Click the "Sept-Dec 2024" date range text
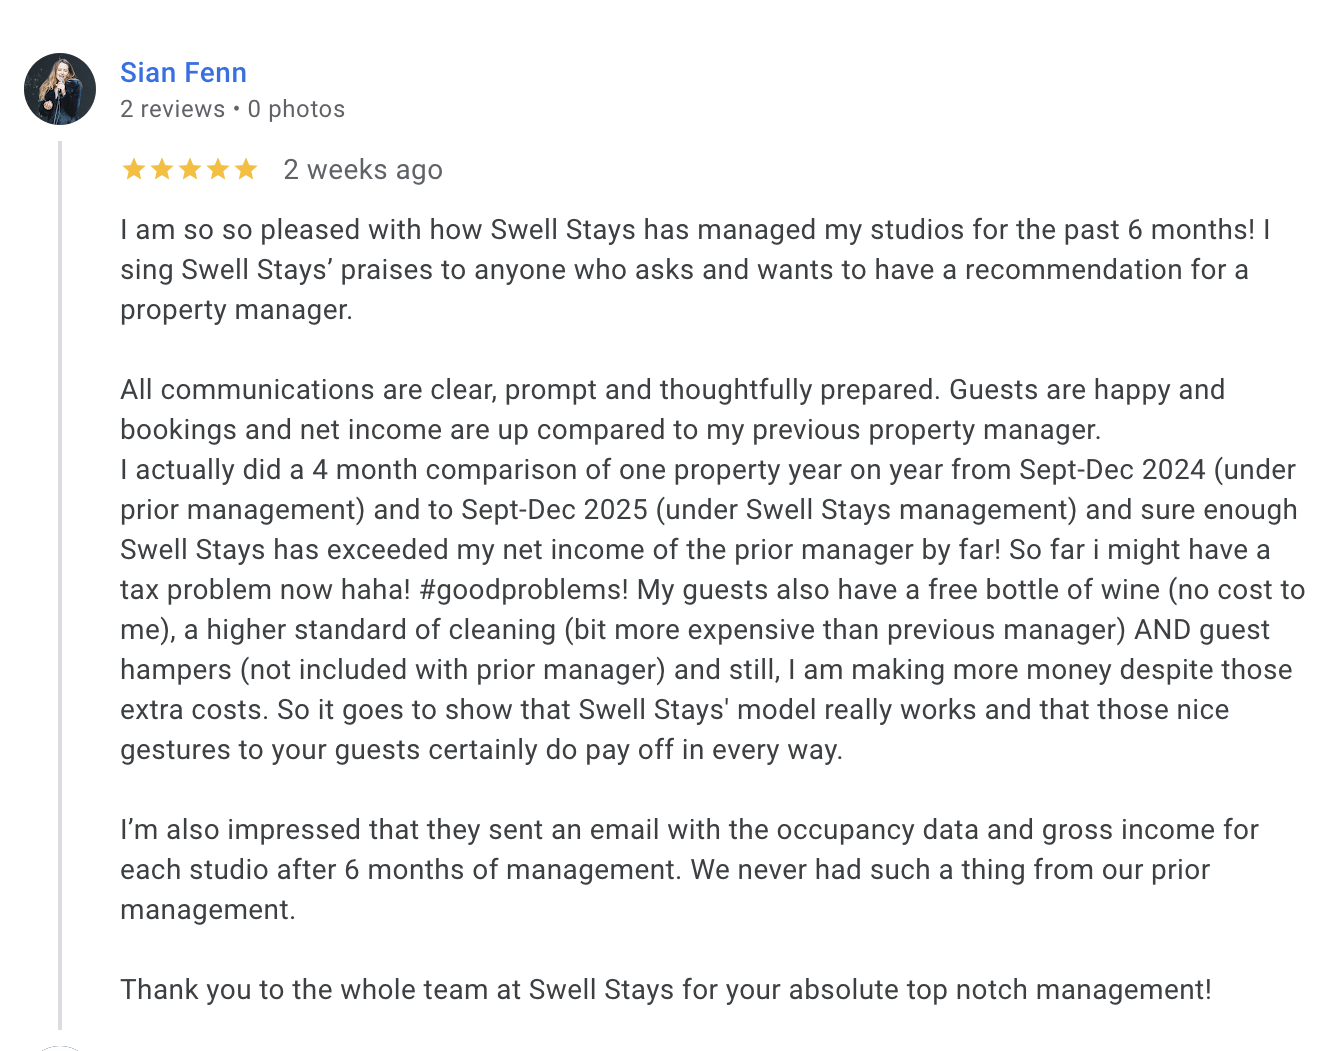 click(x=1112, y=470)
